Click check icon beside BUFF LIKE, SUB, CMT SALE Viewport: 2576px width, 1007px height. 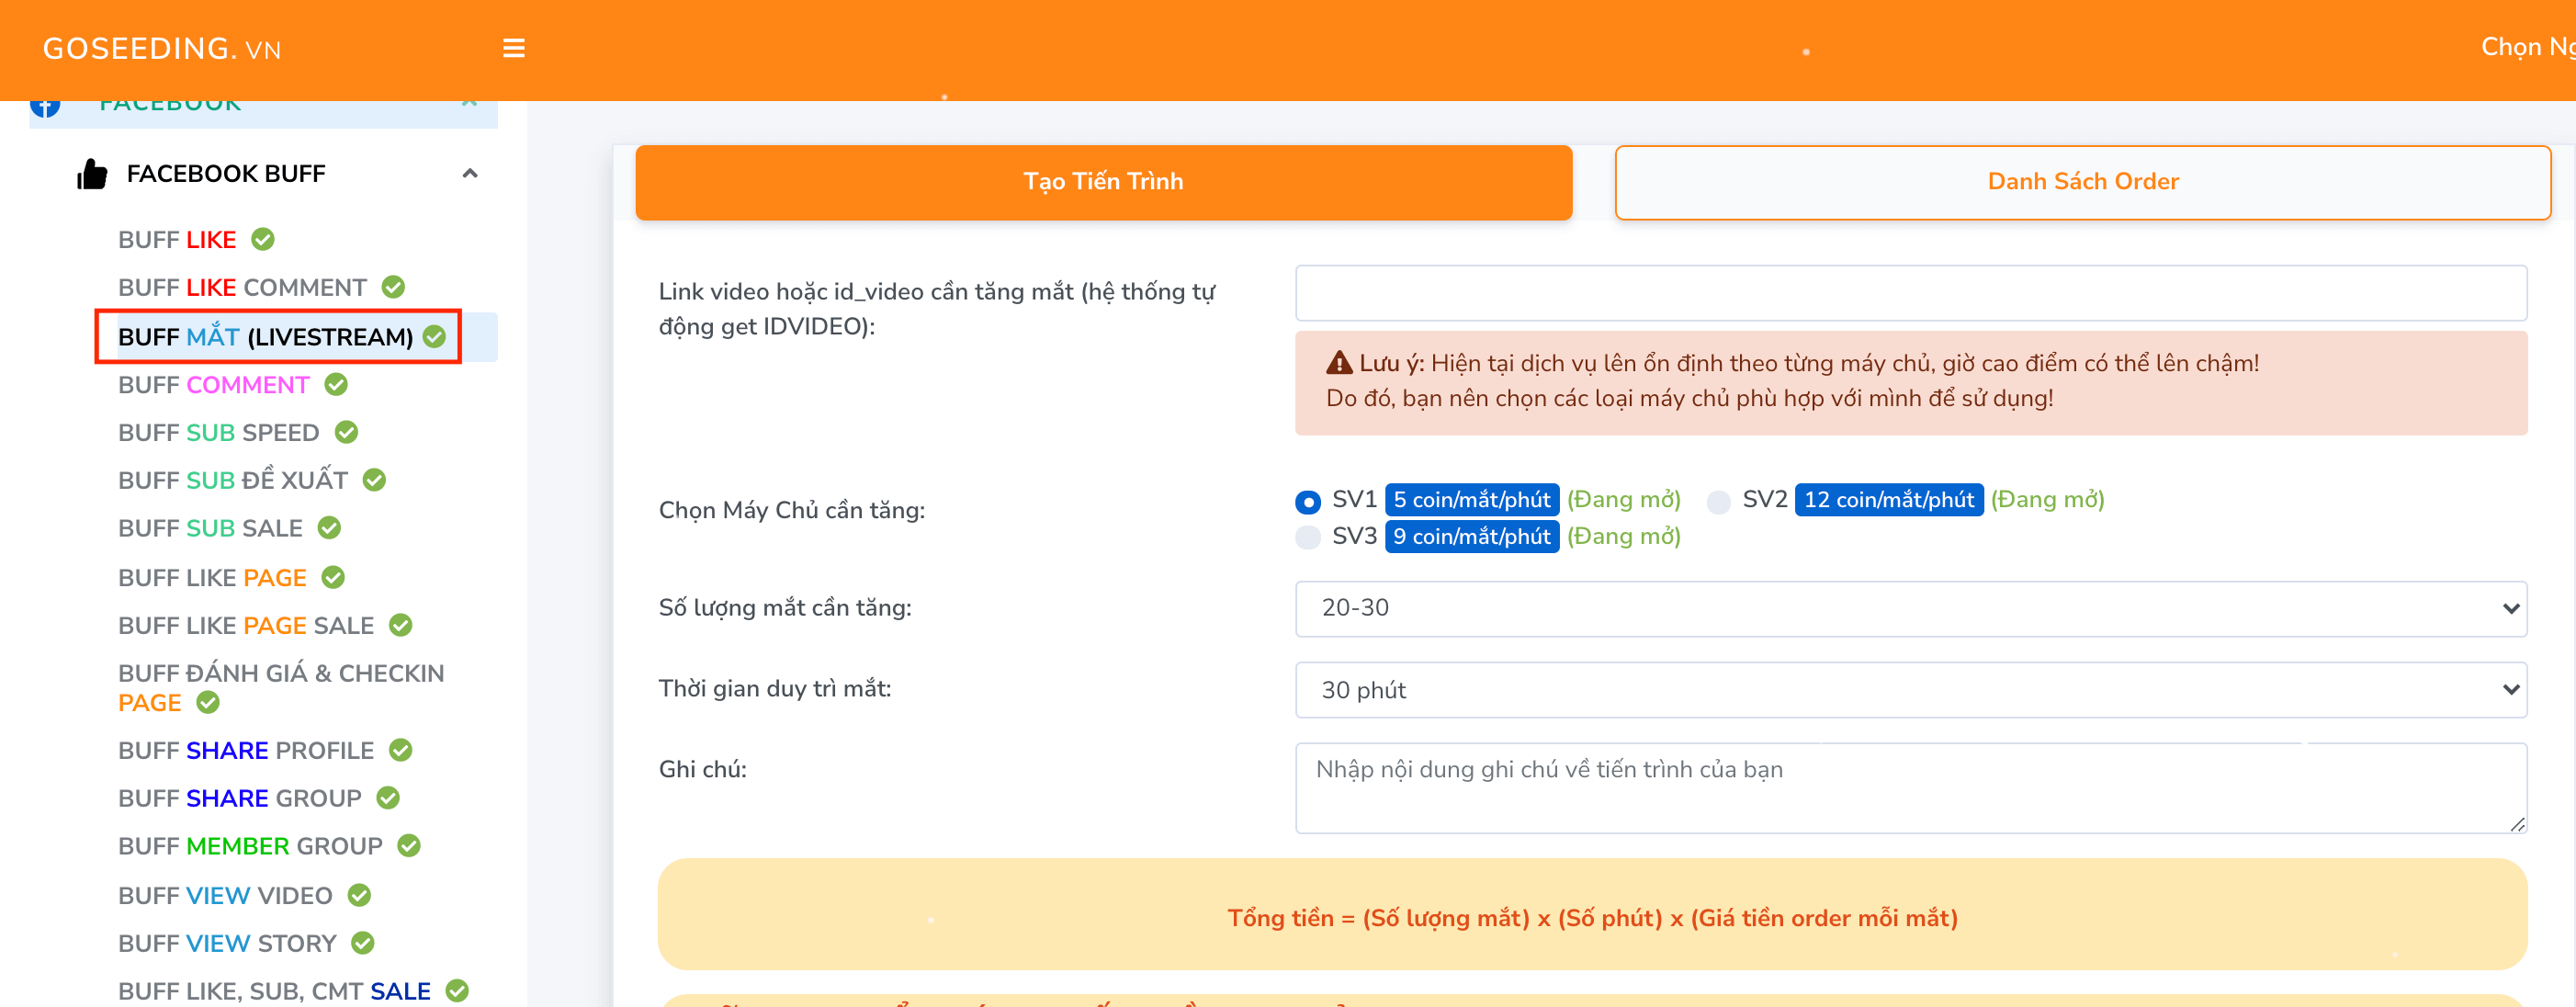click(x=457, y=990)
